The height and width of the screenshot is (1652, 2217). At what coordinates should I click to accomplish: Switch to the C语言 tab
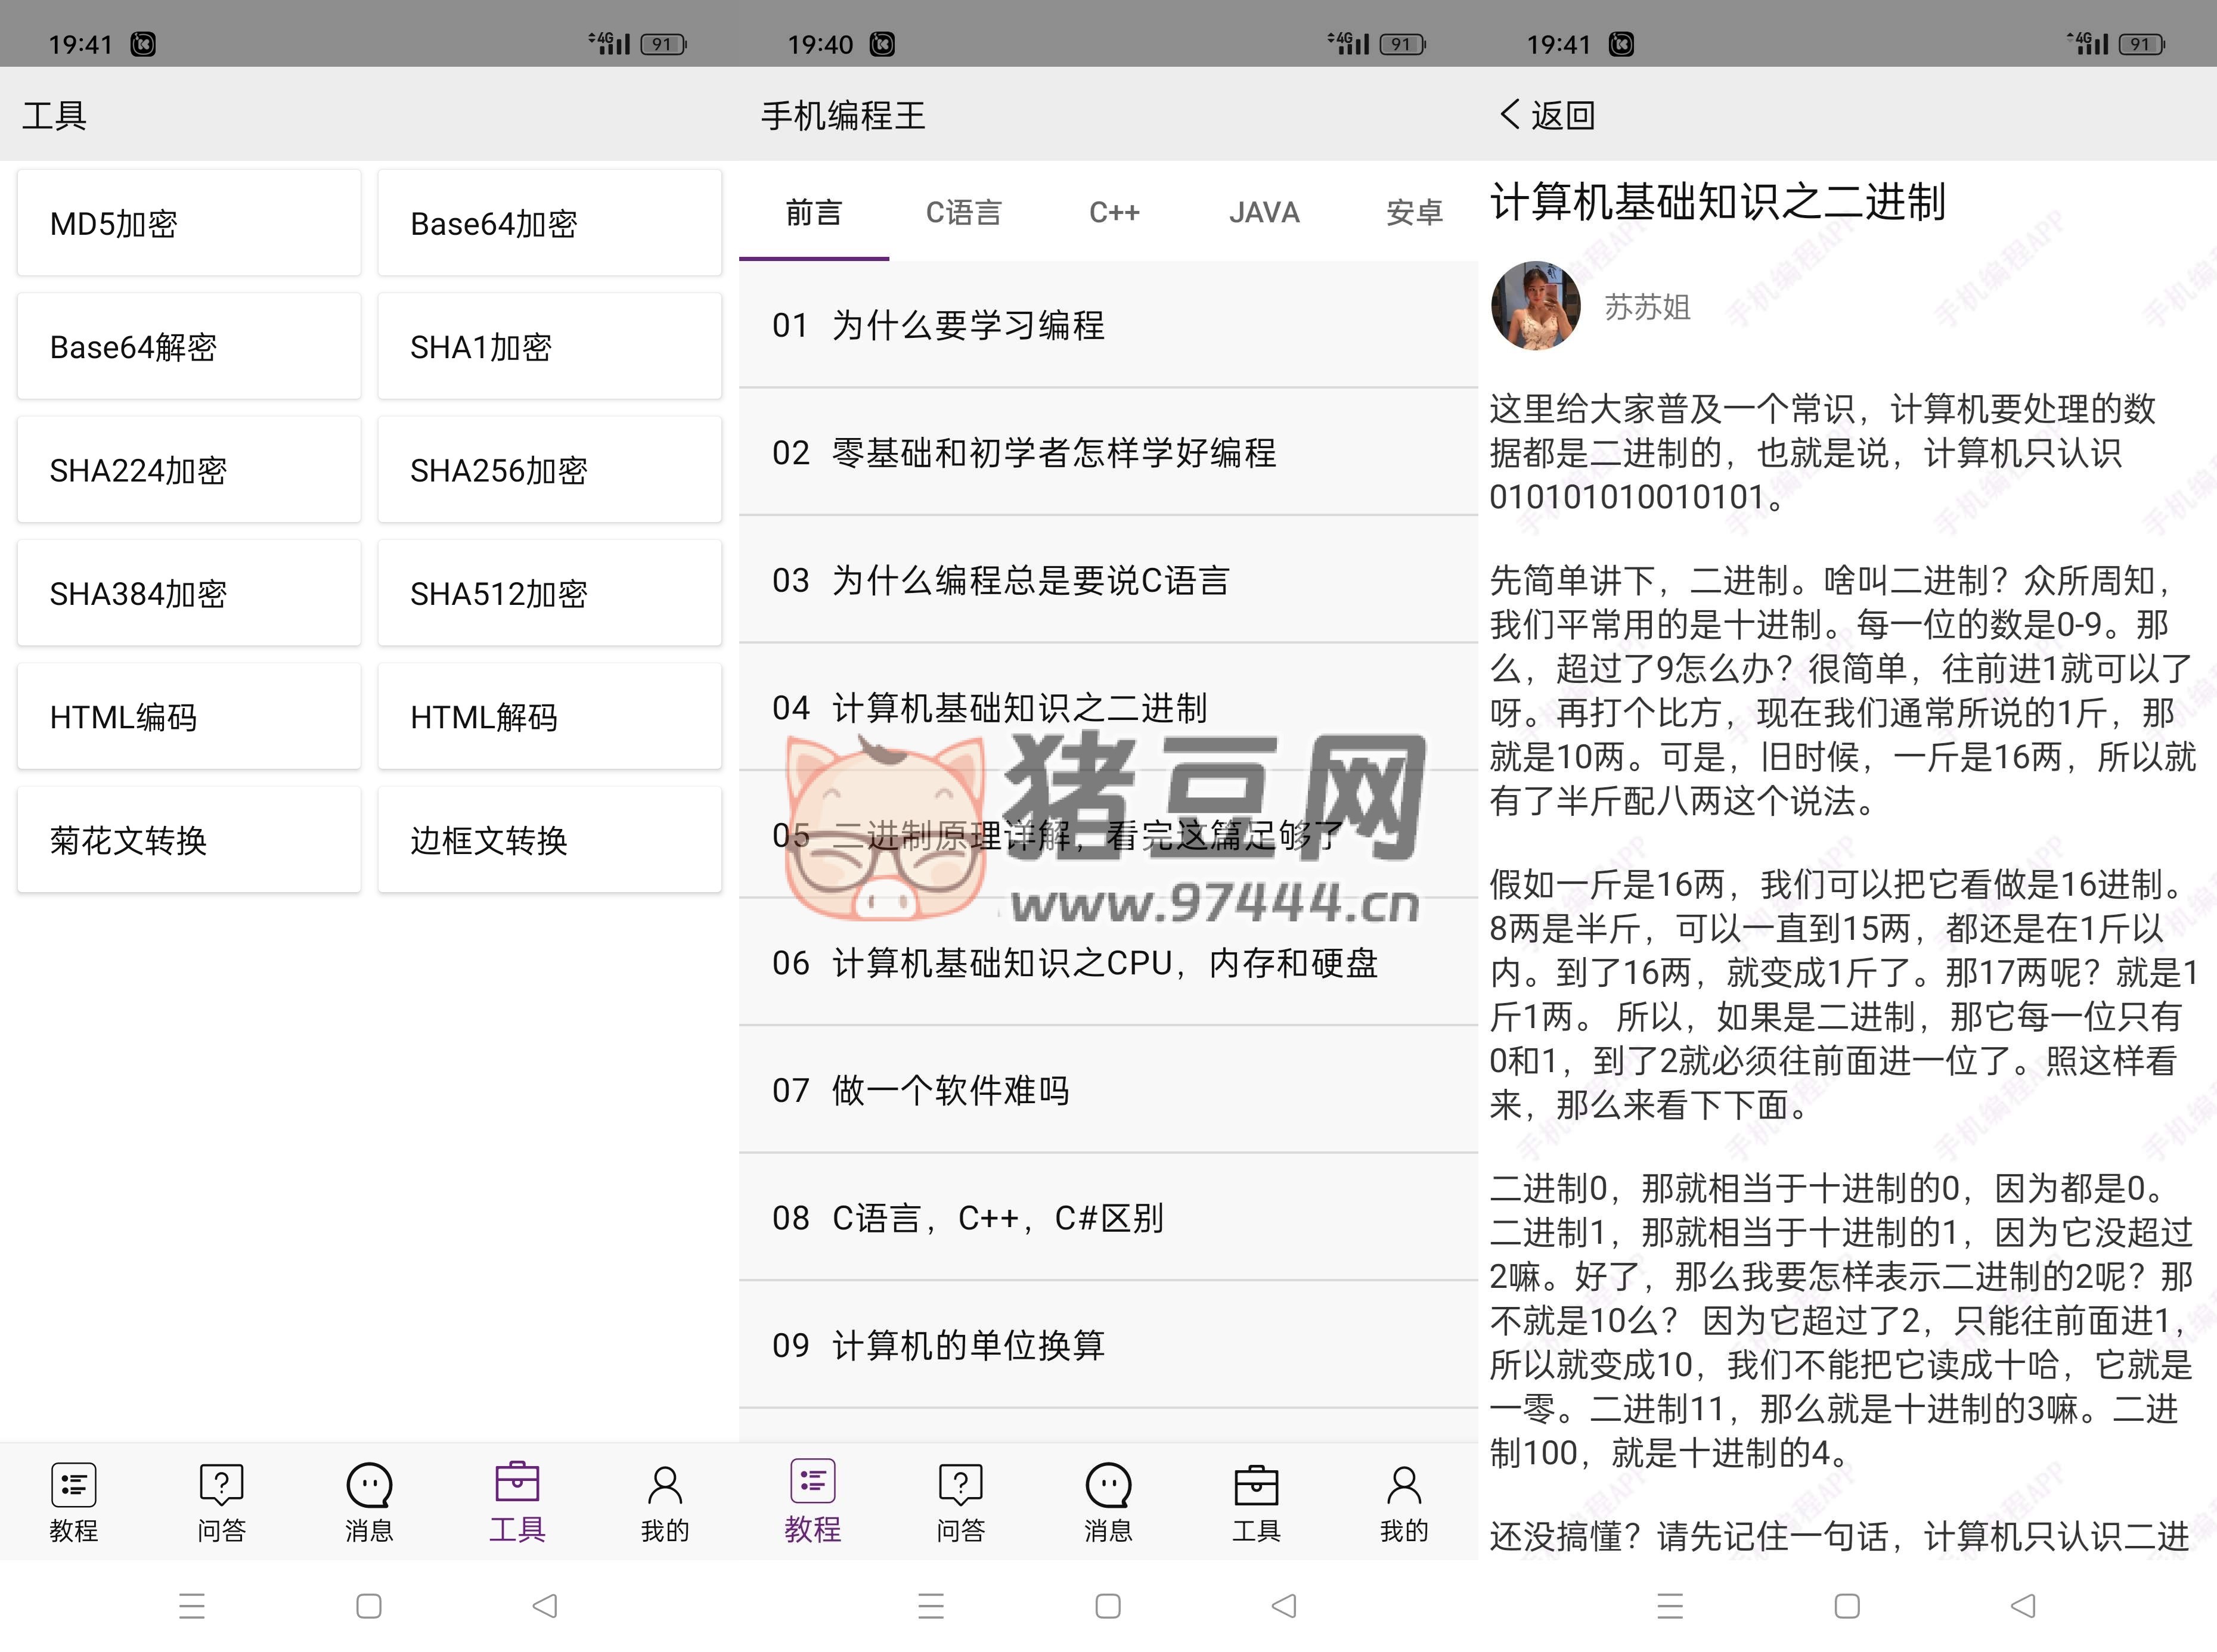pos(963,213)
